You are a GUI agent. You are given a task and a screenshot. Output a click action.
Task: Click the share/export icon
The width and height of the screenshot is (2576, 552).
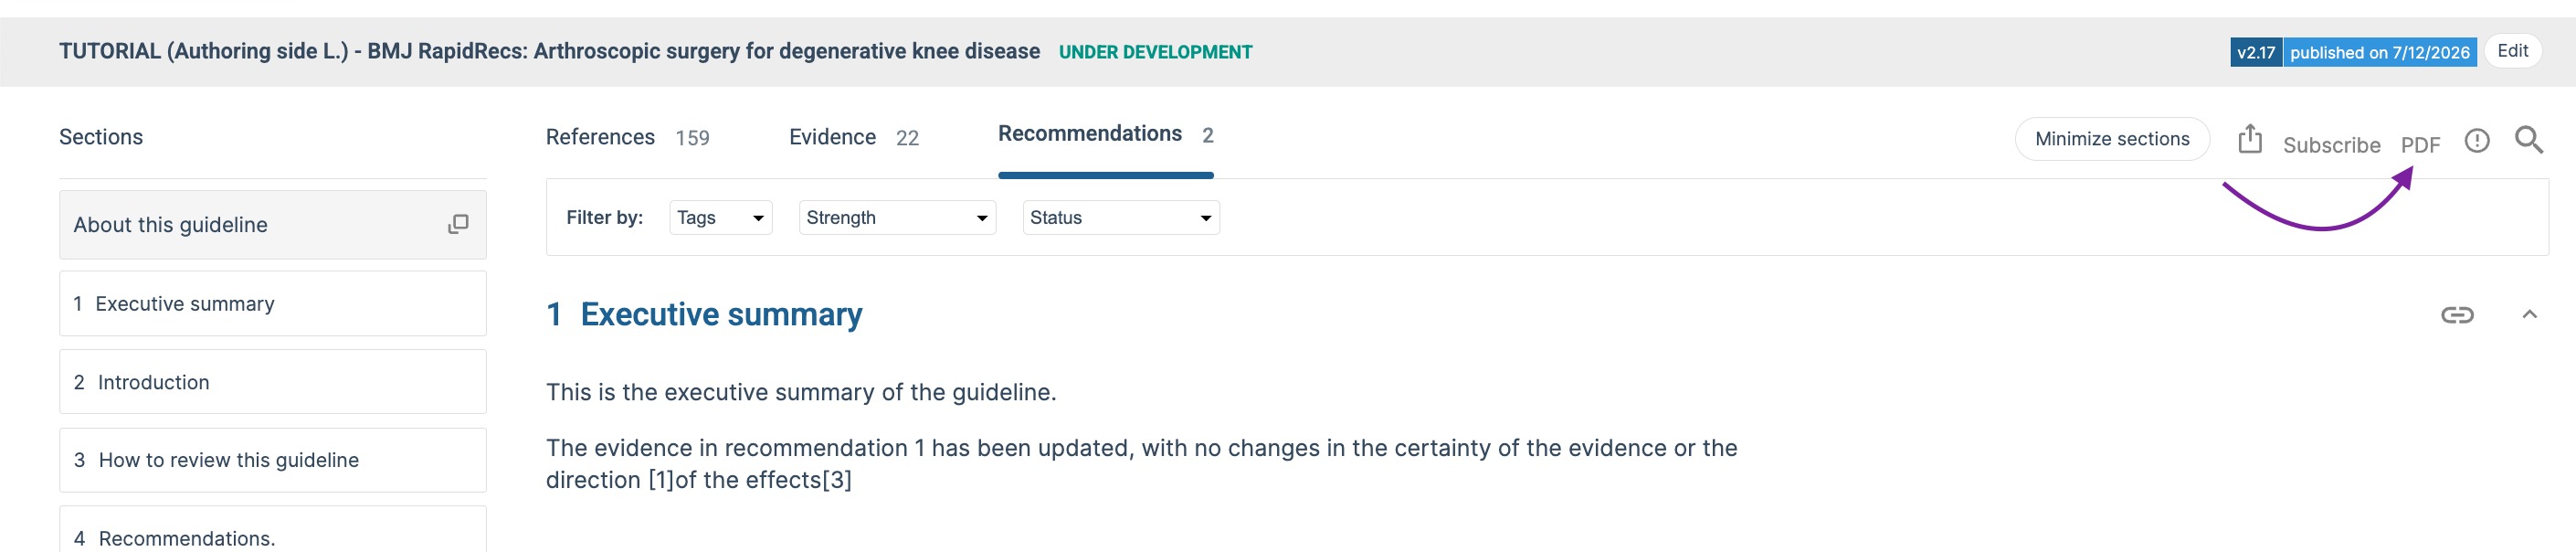click(x=2249, y=139)
